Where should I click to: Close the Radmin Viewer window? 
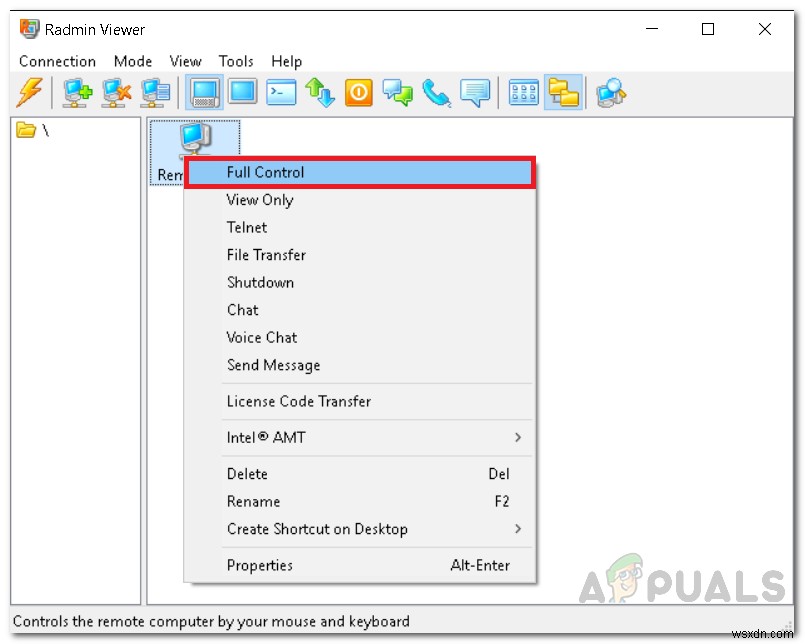click(765, 29)
